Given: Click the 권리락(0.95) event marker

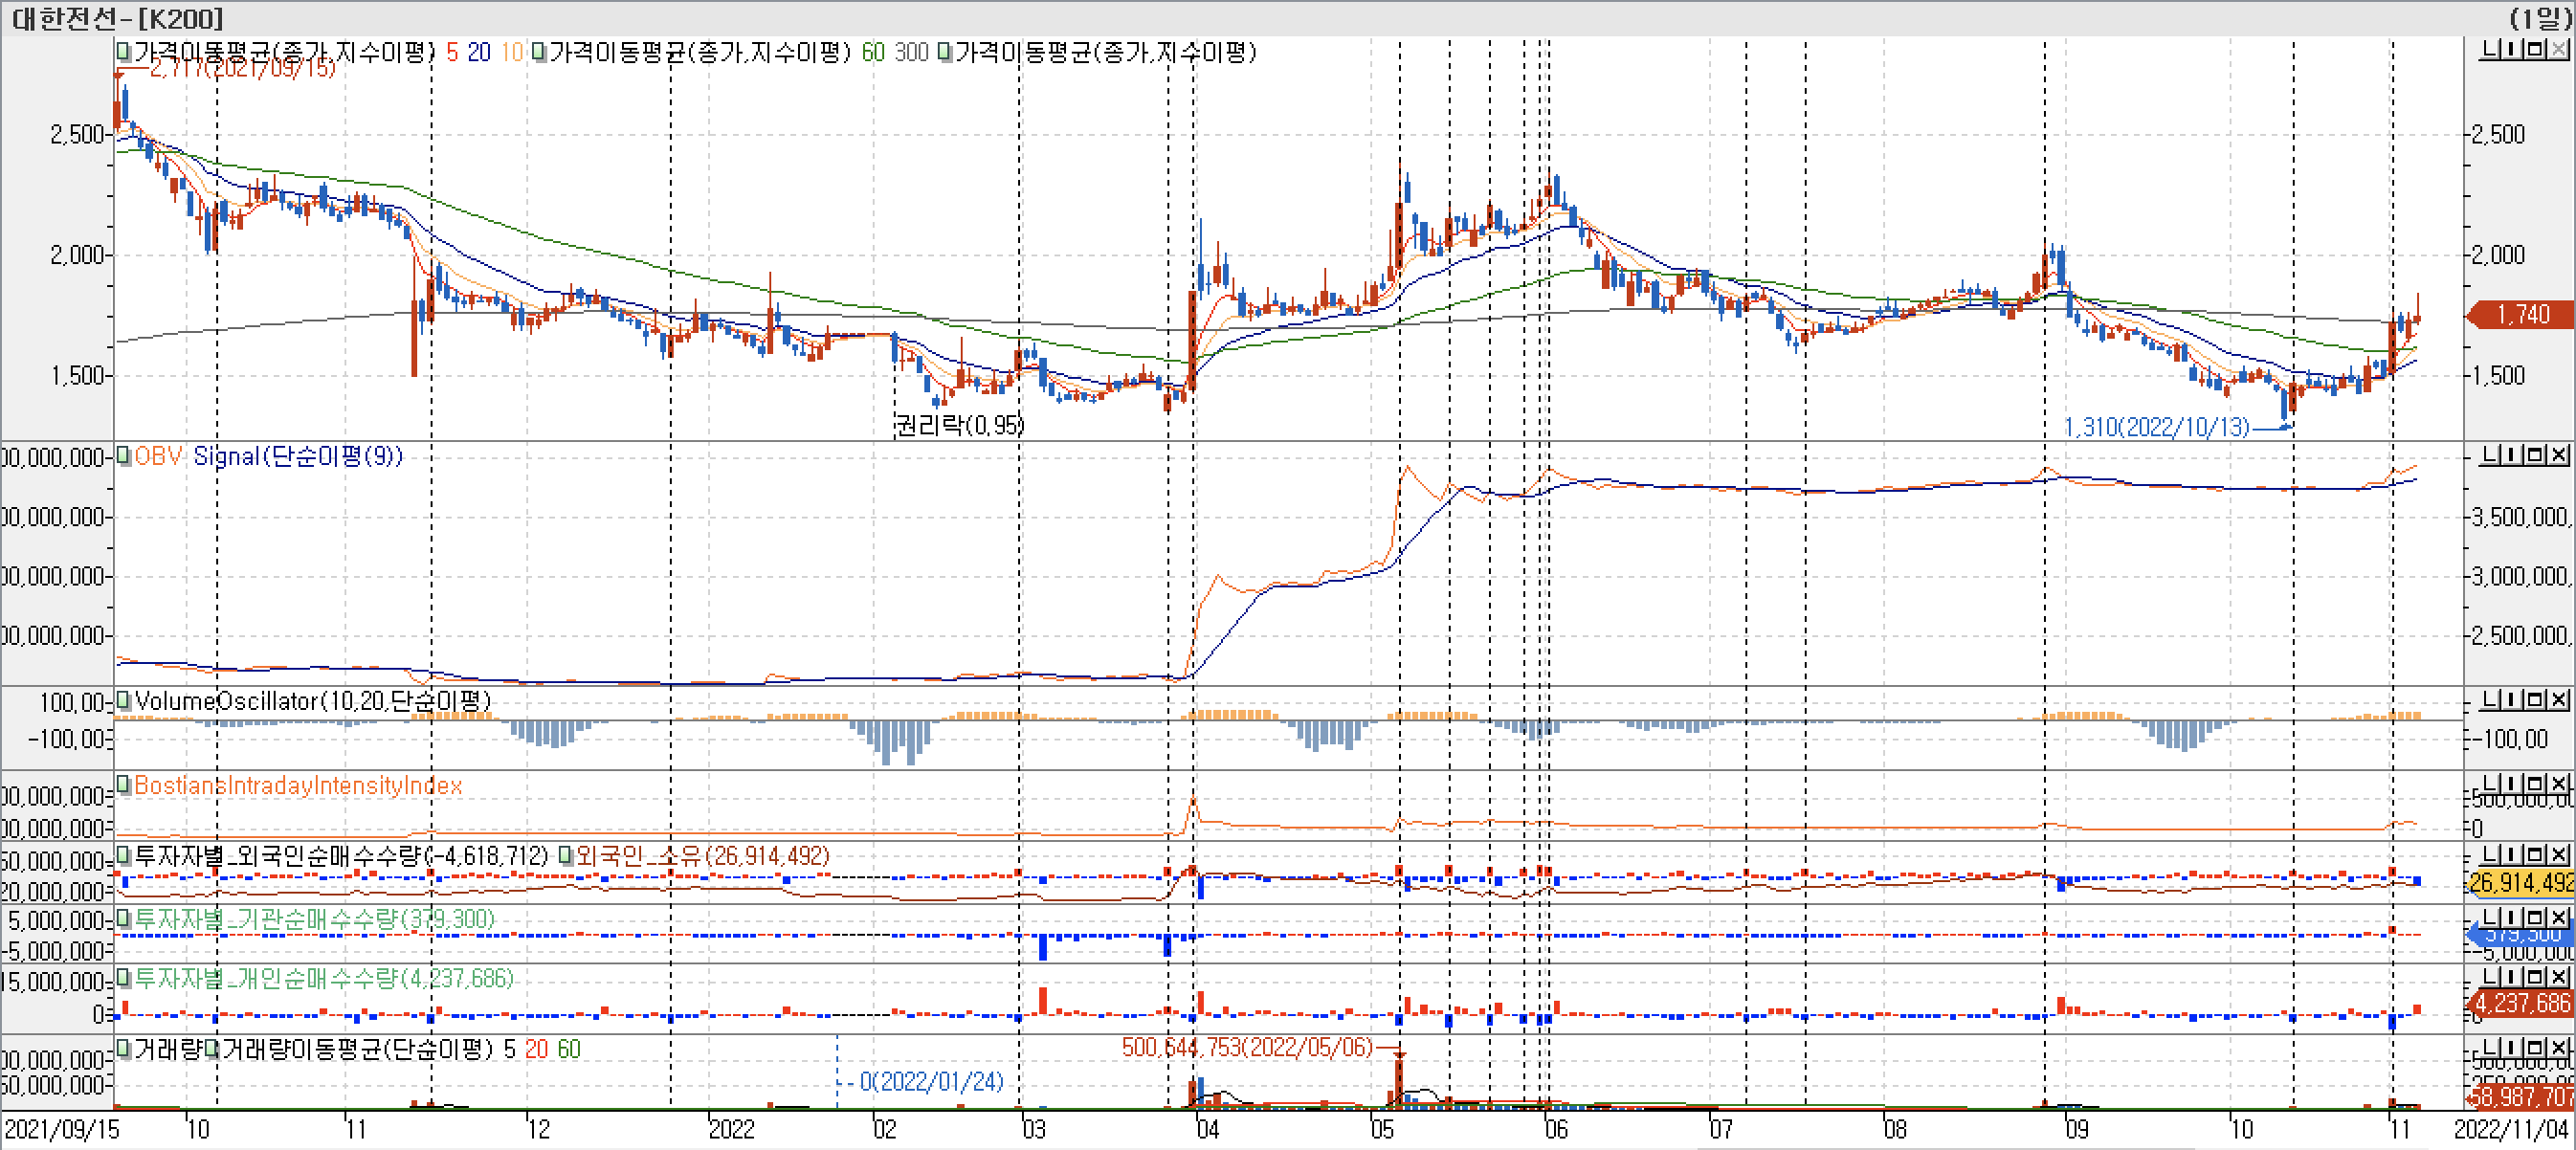Looking at the screenshot, I should coord(958,426).
